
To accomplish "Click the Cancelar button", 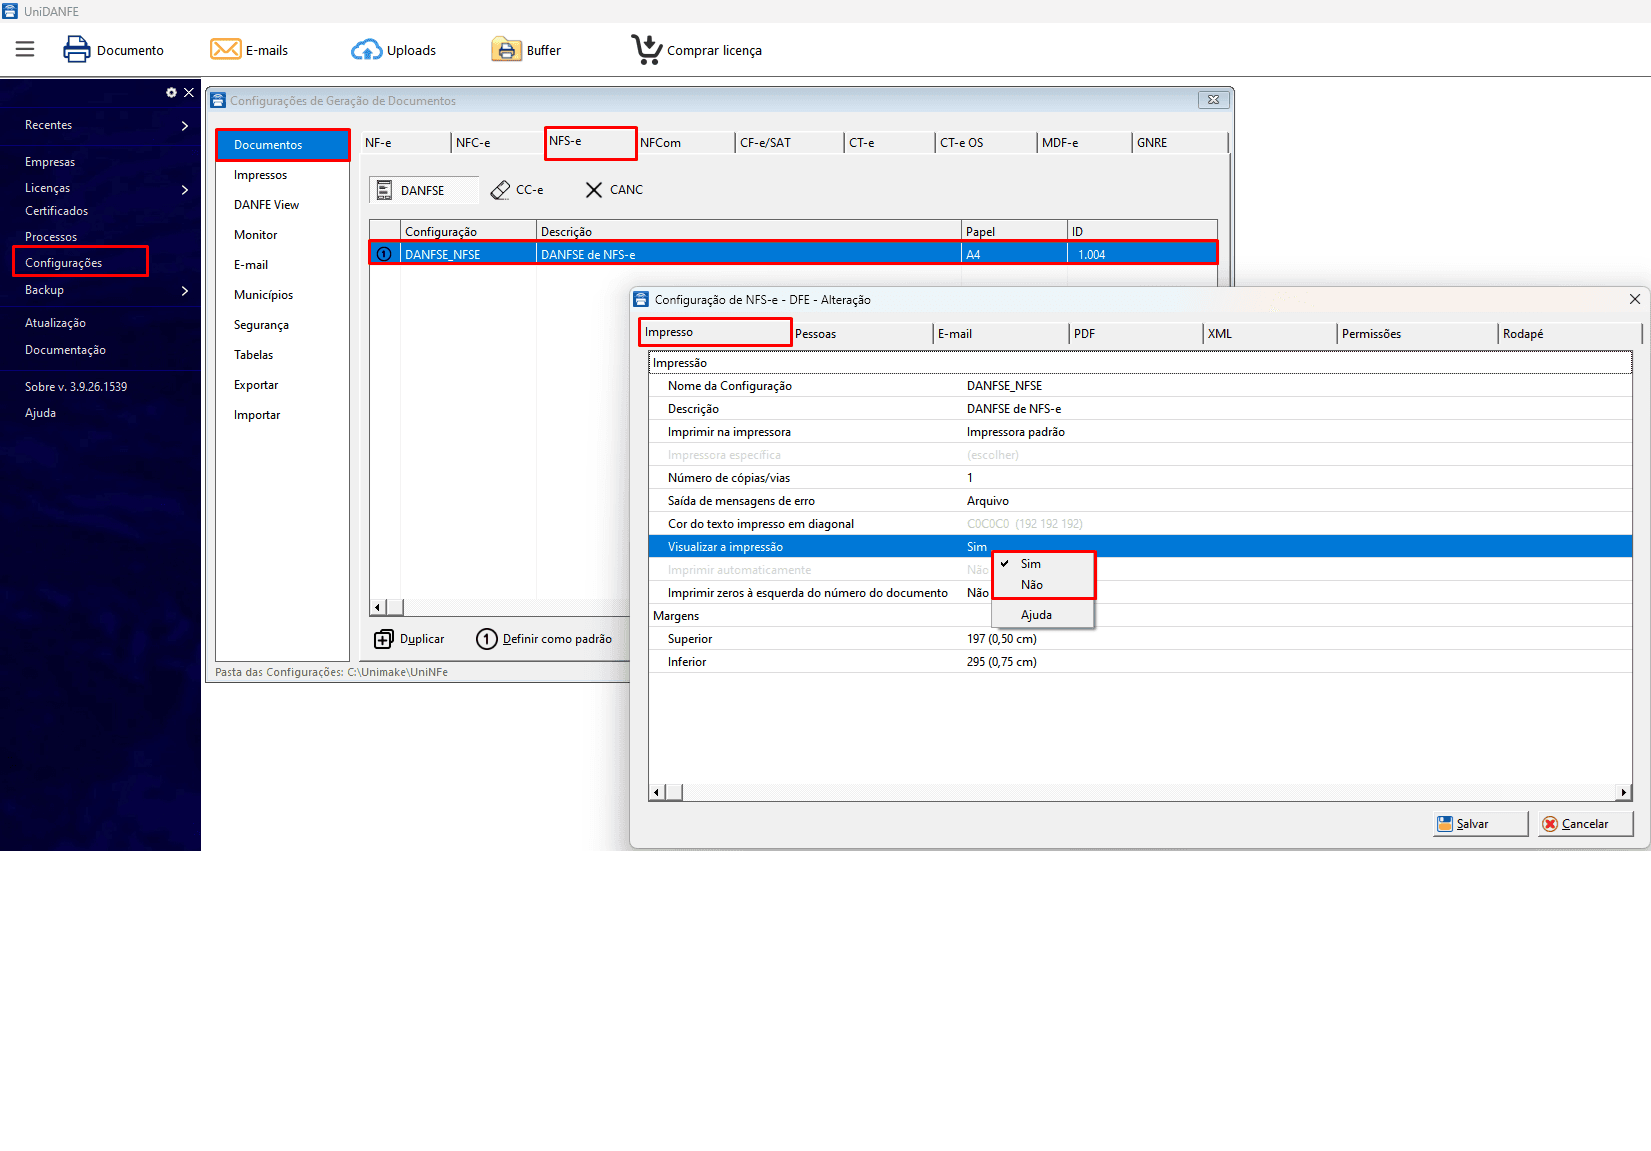I will [x=1585, y=824].
